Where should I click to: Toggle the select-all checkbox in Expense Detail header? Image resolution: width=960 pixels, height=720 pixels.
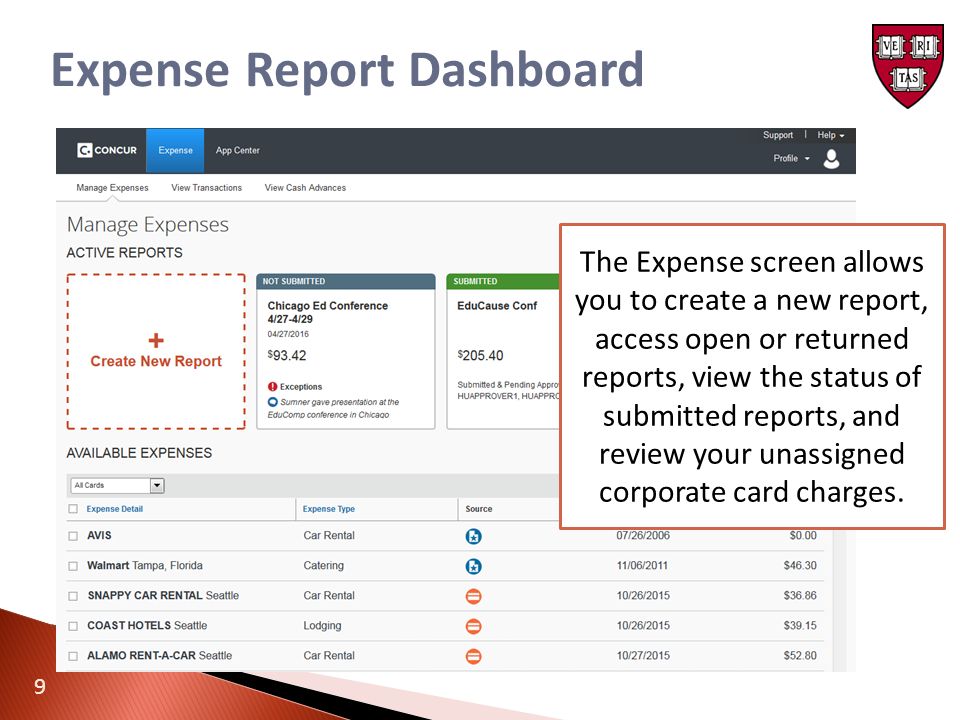[73, 509]
